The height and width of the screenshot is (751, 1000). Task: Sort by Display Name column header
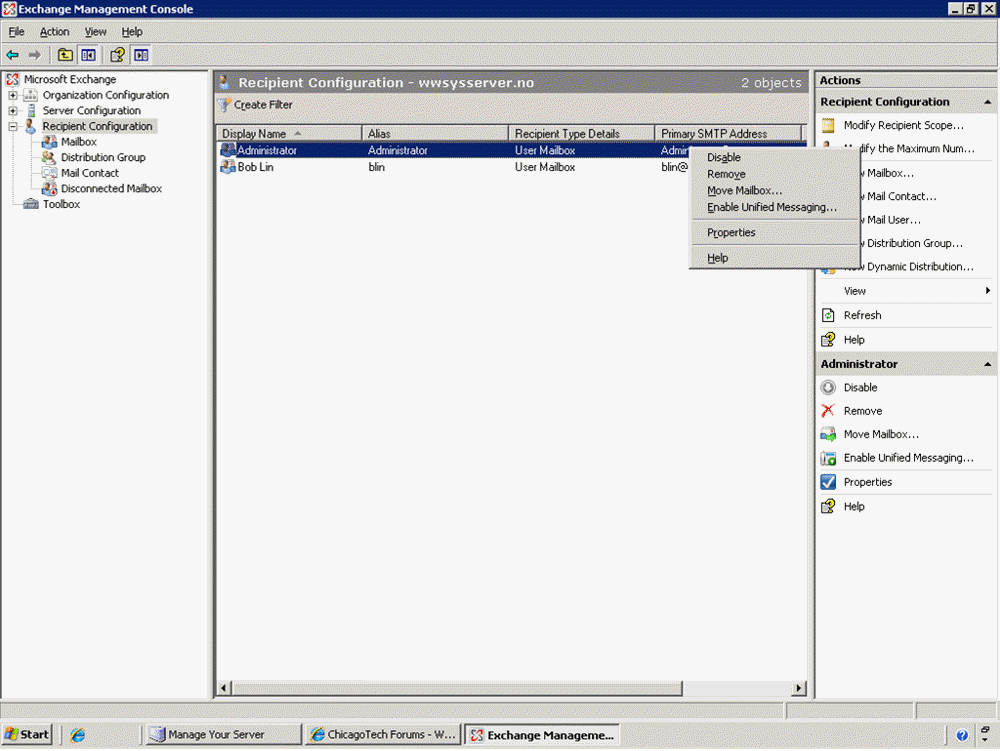click(x=290, y=133)
